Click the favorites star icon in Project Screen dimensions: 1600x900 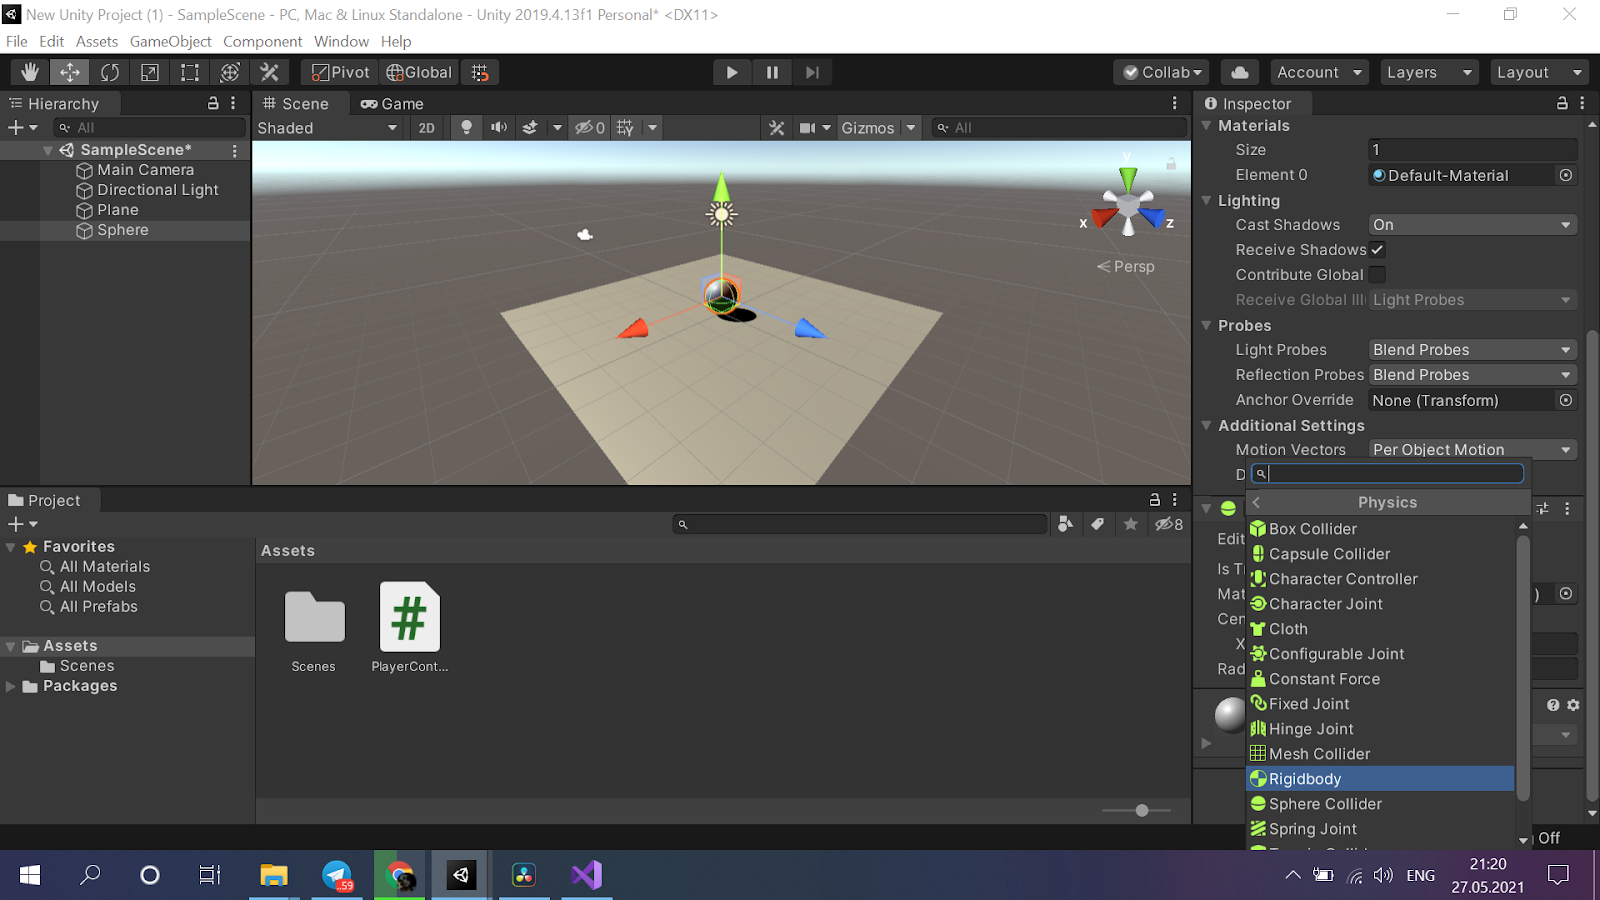tap(1131, 524)
